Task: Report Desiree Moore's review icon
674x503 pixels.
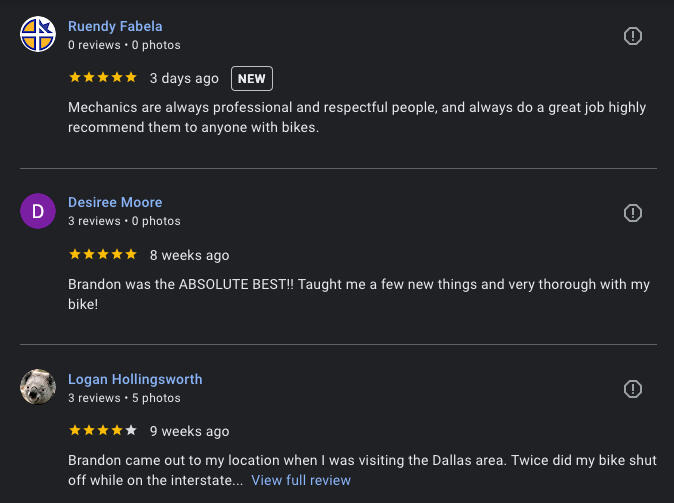Action: click(x=632, y=213)
